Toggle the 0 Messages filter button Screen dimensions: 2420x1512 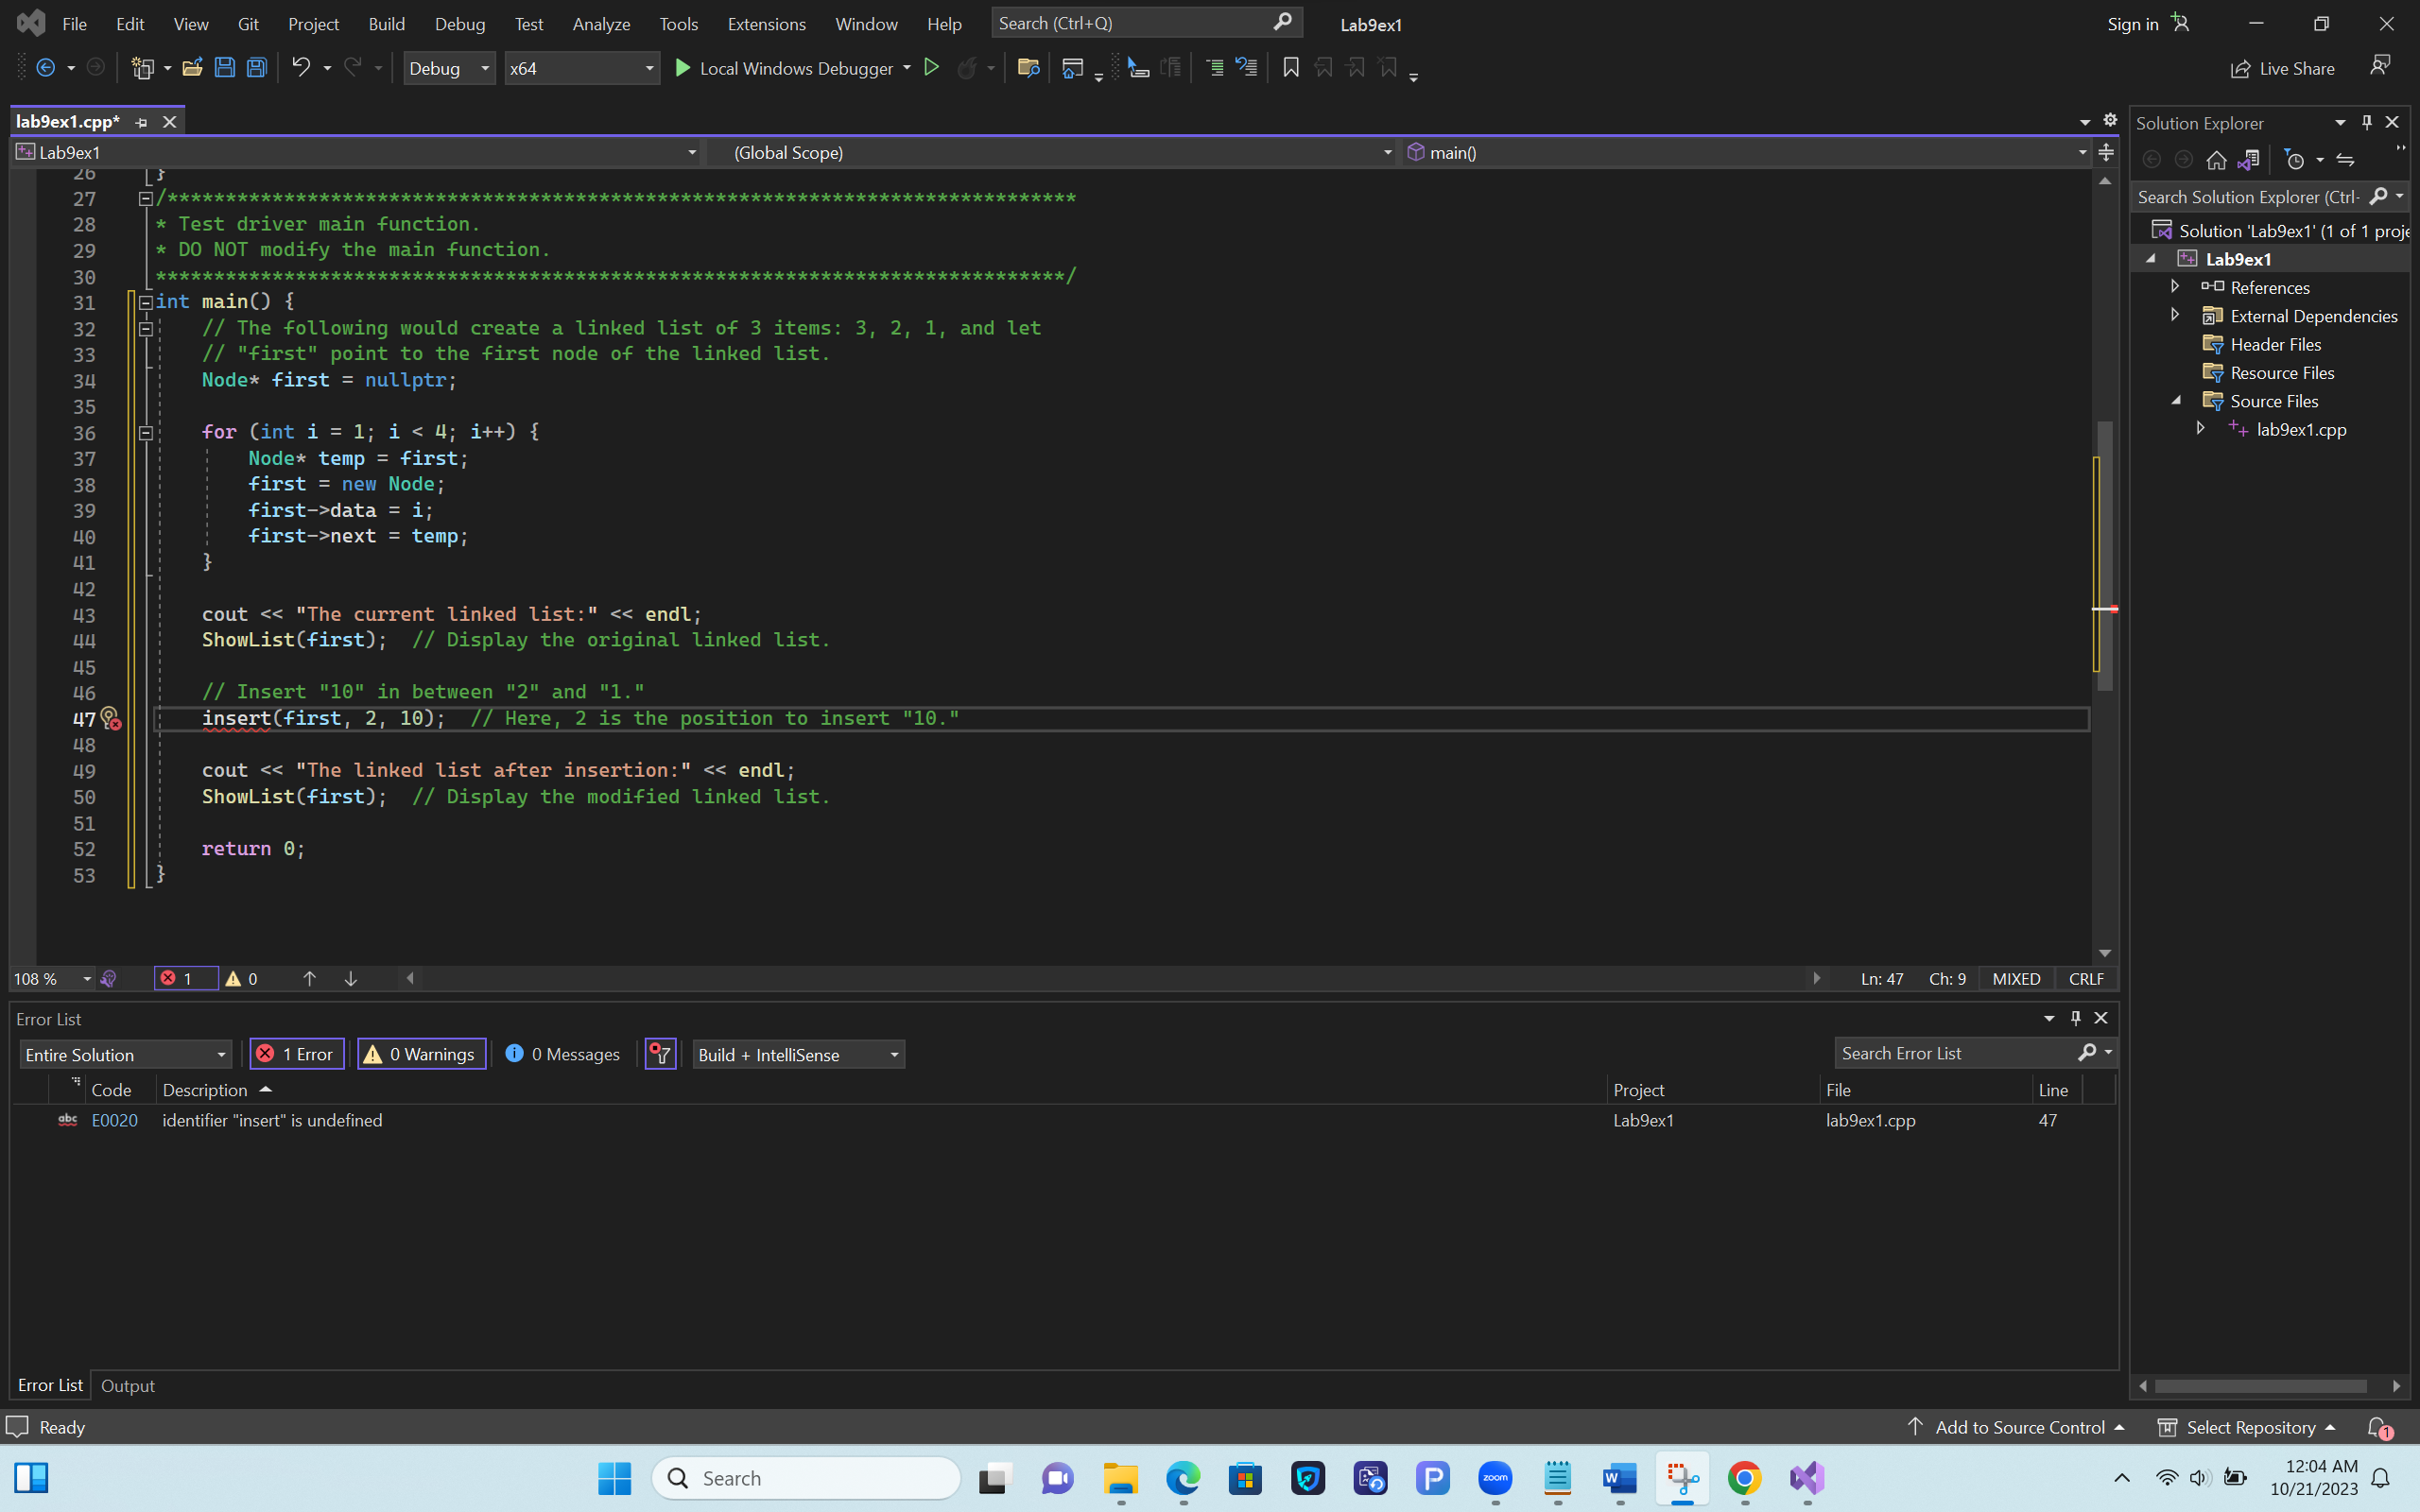pyautogui.click(x=562, y=1054)
